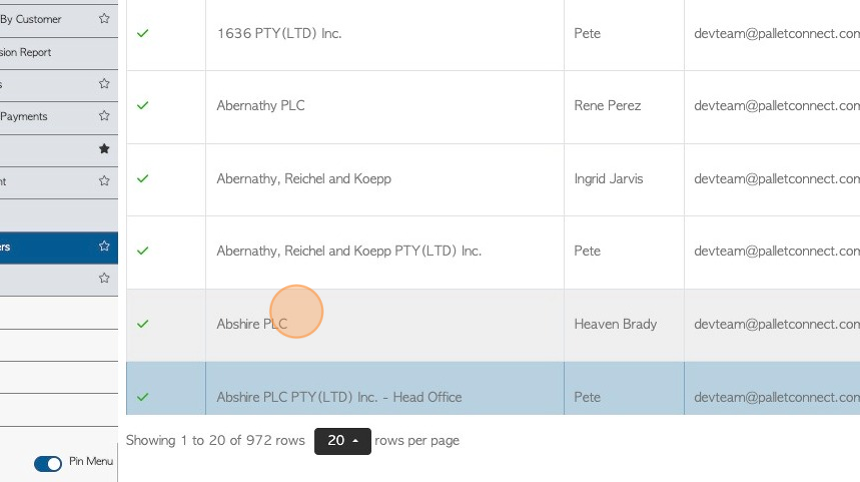Image resolution: width=860 pixels, height=482 pixels.
Task: Toggle the Pin Menu switch
Action: (x=48, y=464)
